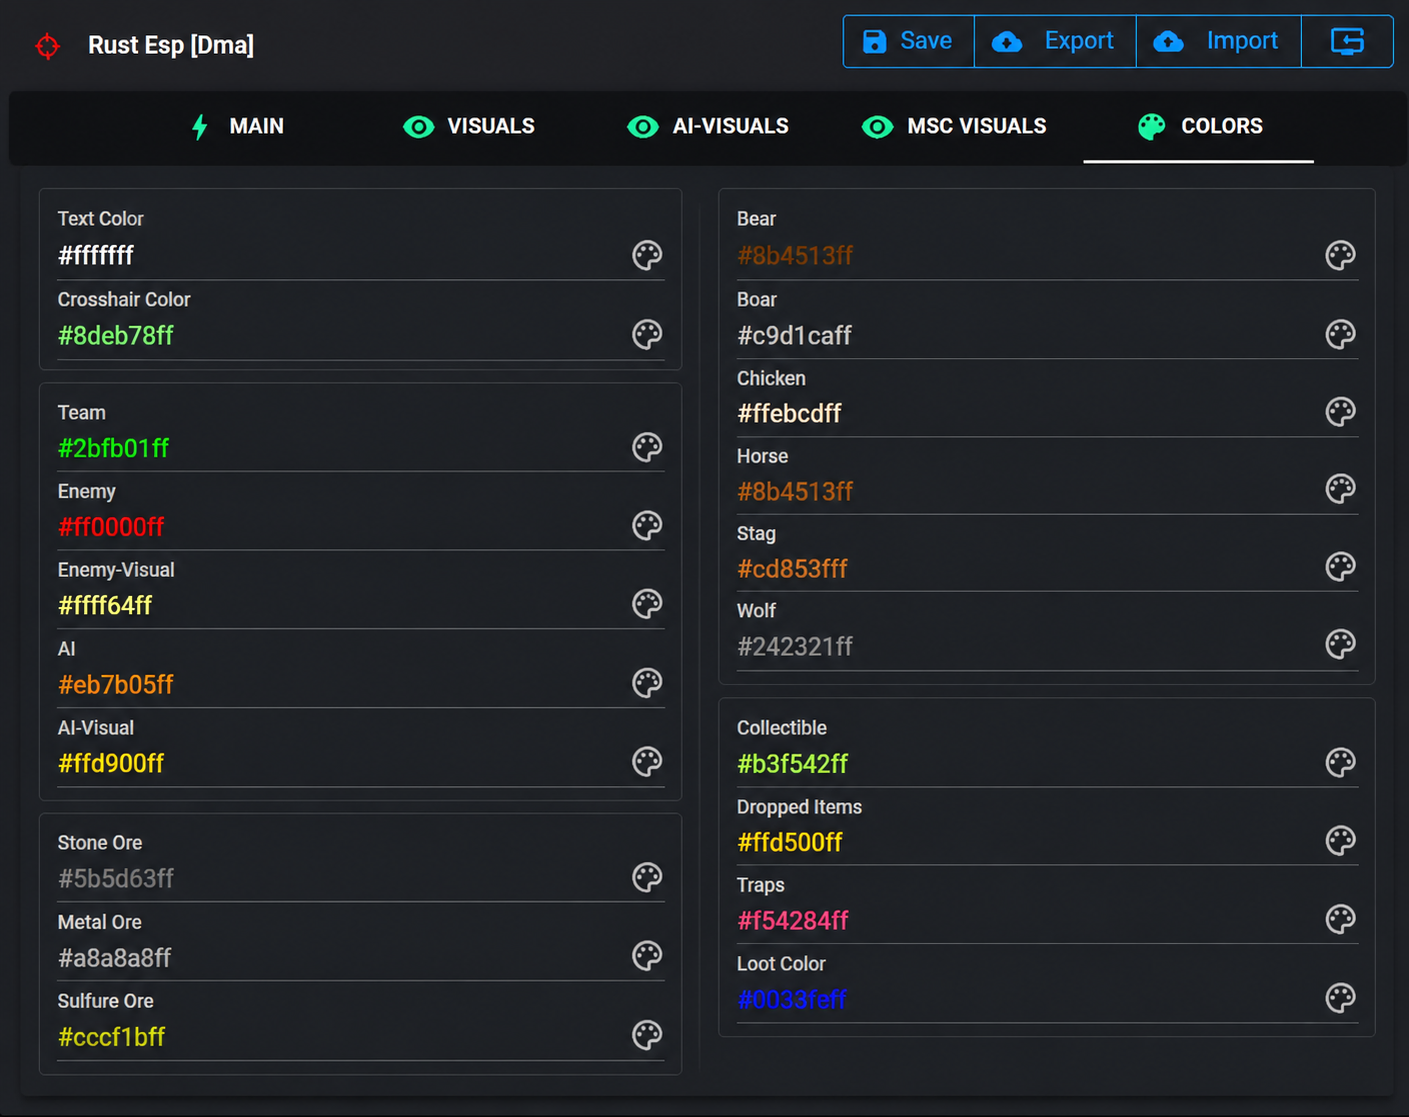The width and height of the screenshot is (1409, 1117).
Task: Open the palette picker for Stone Ore
Action: tap(647, 877)
